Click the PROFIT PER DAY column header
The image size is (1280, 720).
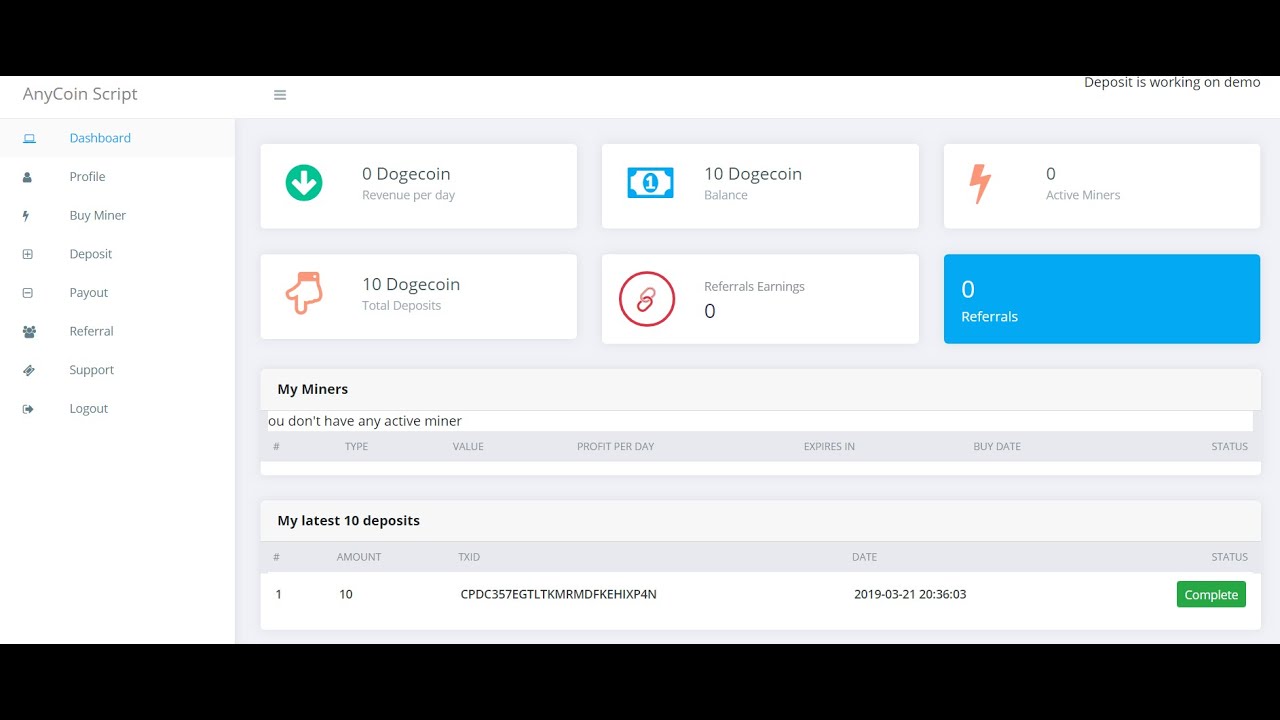[615, 446]
